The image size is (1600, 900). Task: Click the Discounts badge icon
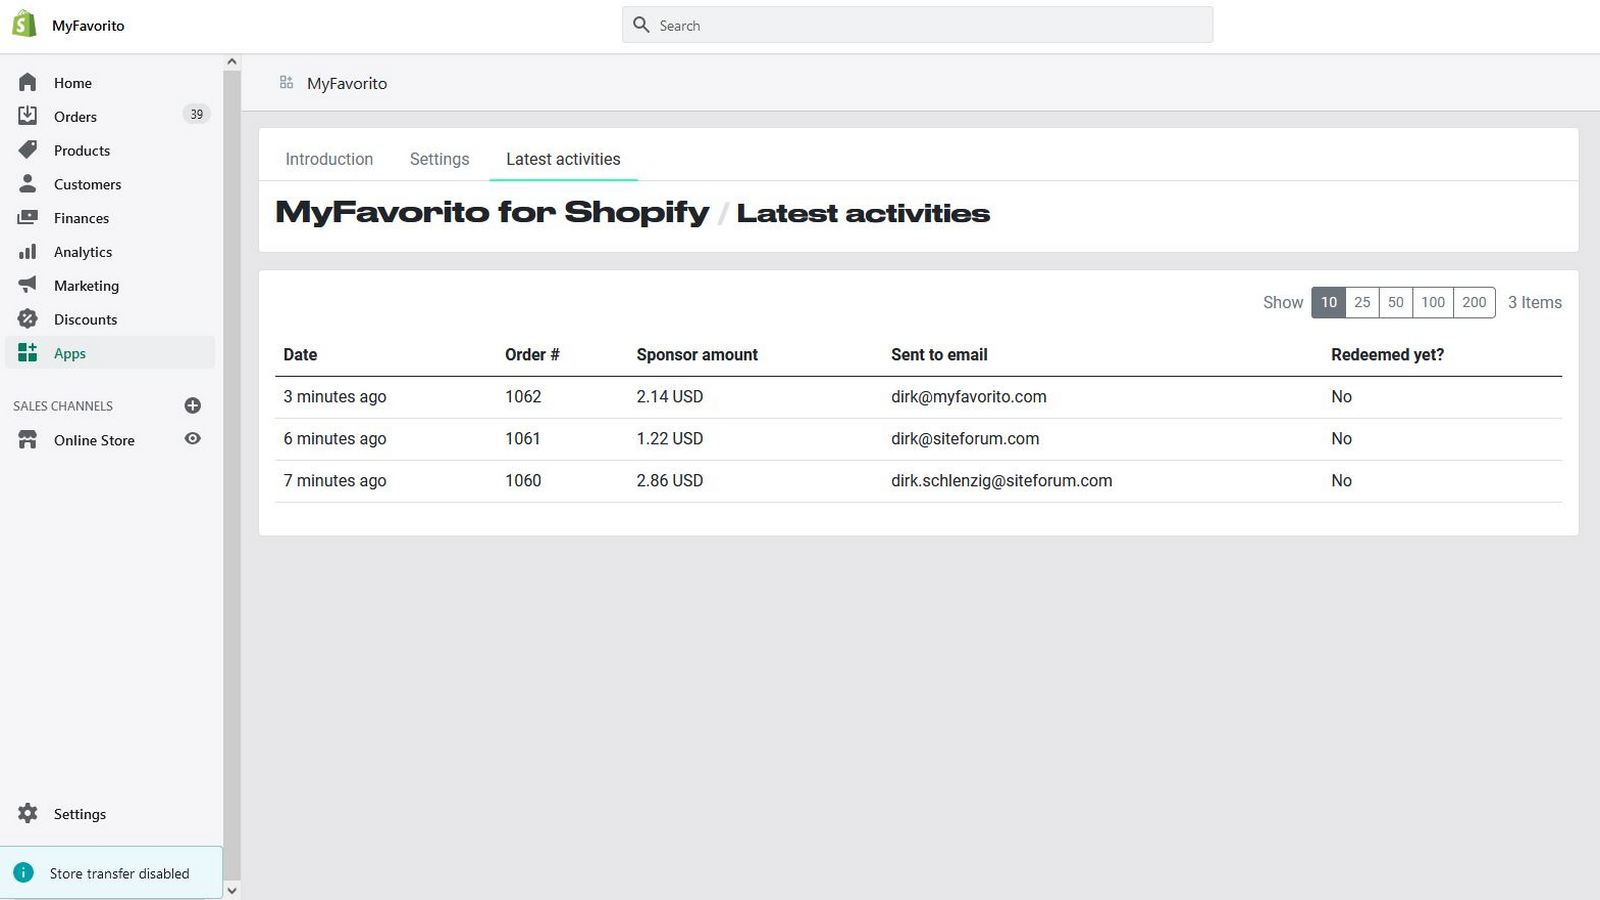(28, 319)
